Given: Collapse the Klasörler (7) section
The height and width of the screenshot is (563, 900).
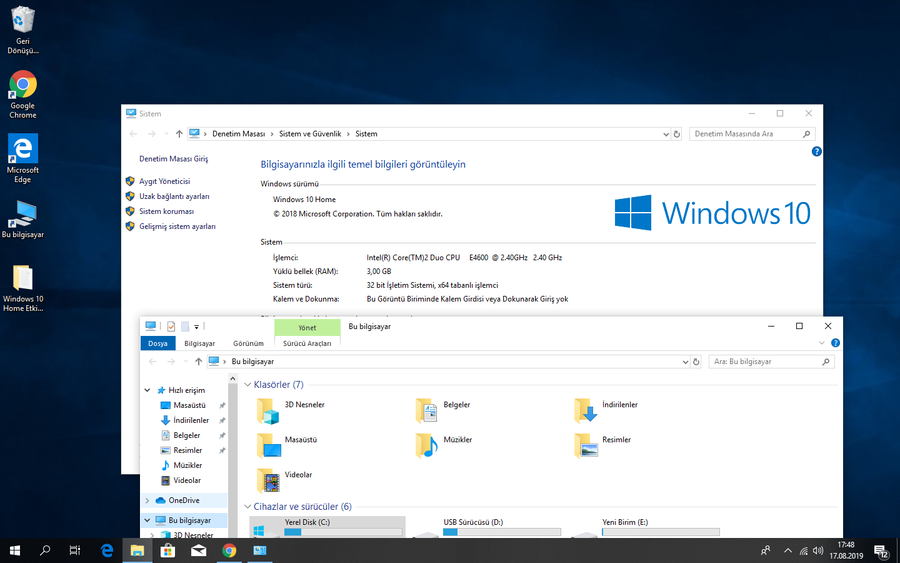Looking at the screenshot, I should [248, 384].
